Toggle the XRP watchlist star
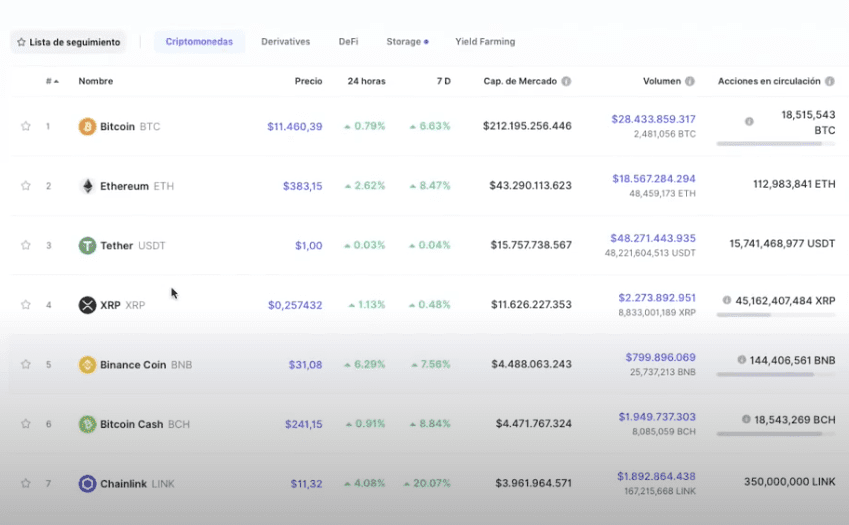 click(25, 305)
